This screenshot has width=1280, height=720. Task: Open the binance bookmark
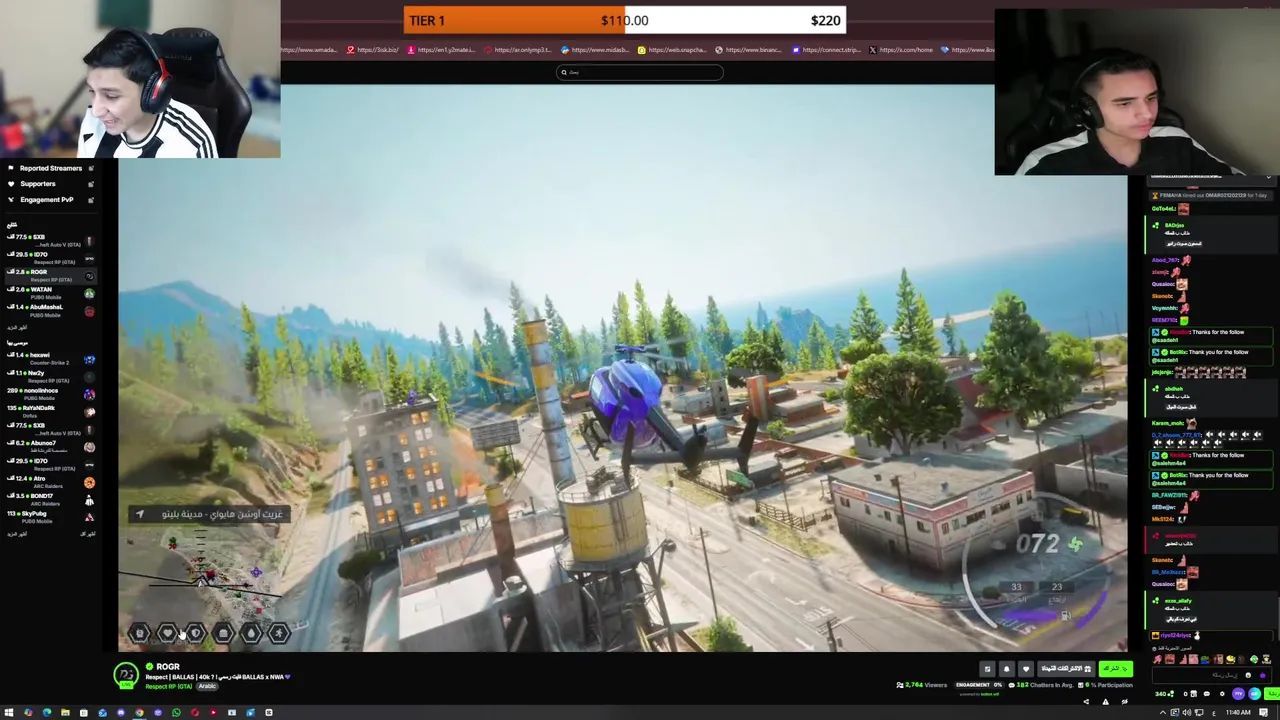click(x=748, y=50)
